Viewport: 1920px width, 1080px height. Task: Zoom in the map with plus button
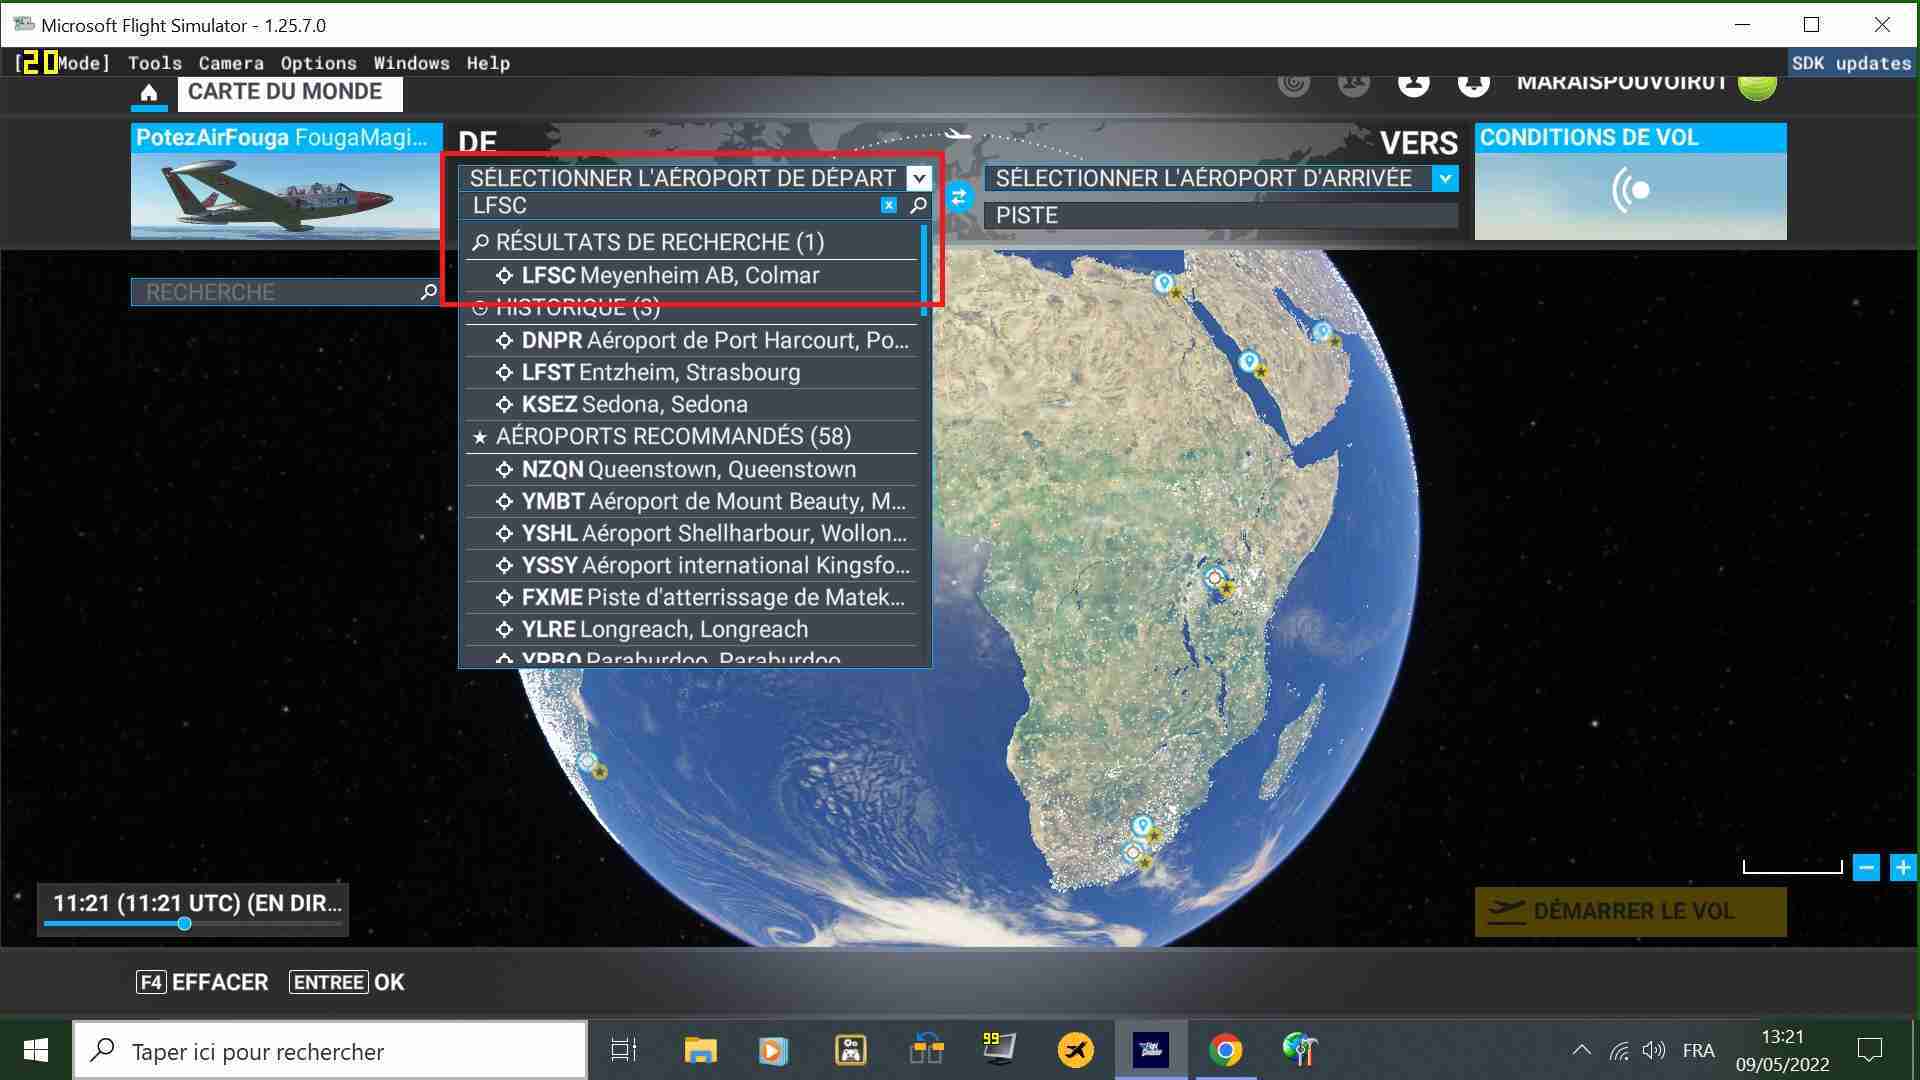[x=1902, y=867]
